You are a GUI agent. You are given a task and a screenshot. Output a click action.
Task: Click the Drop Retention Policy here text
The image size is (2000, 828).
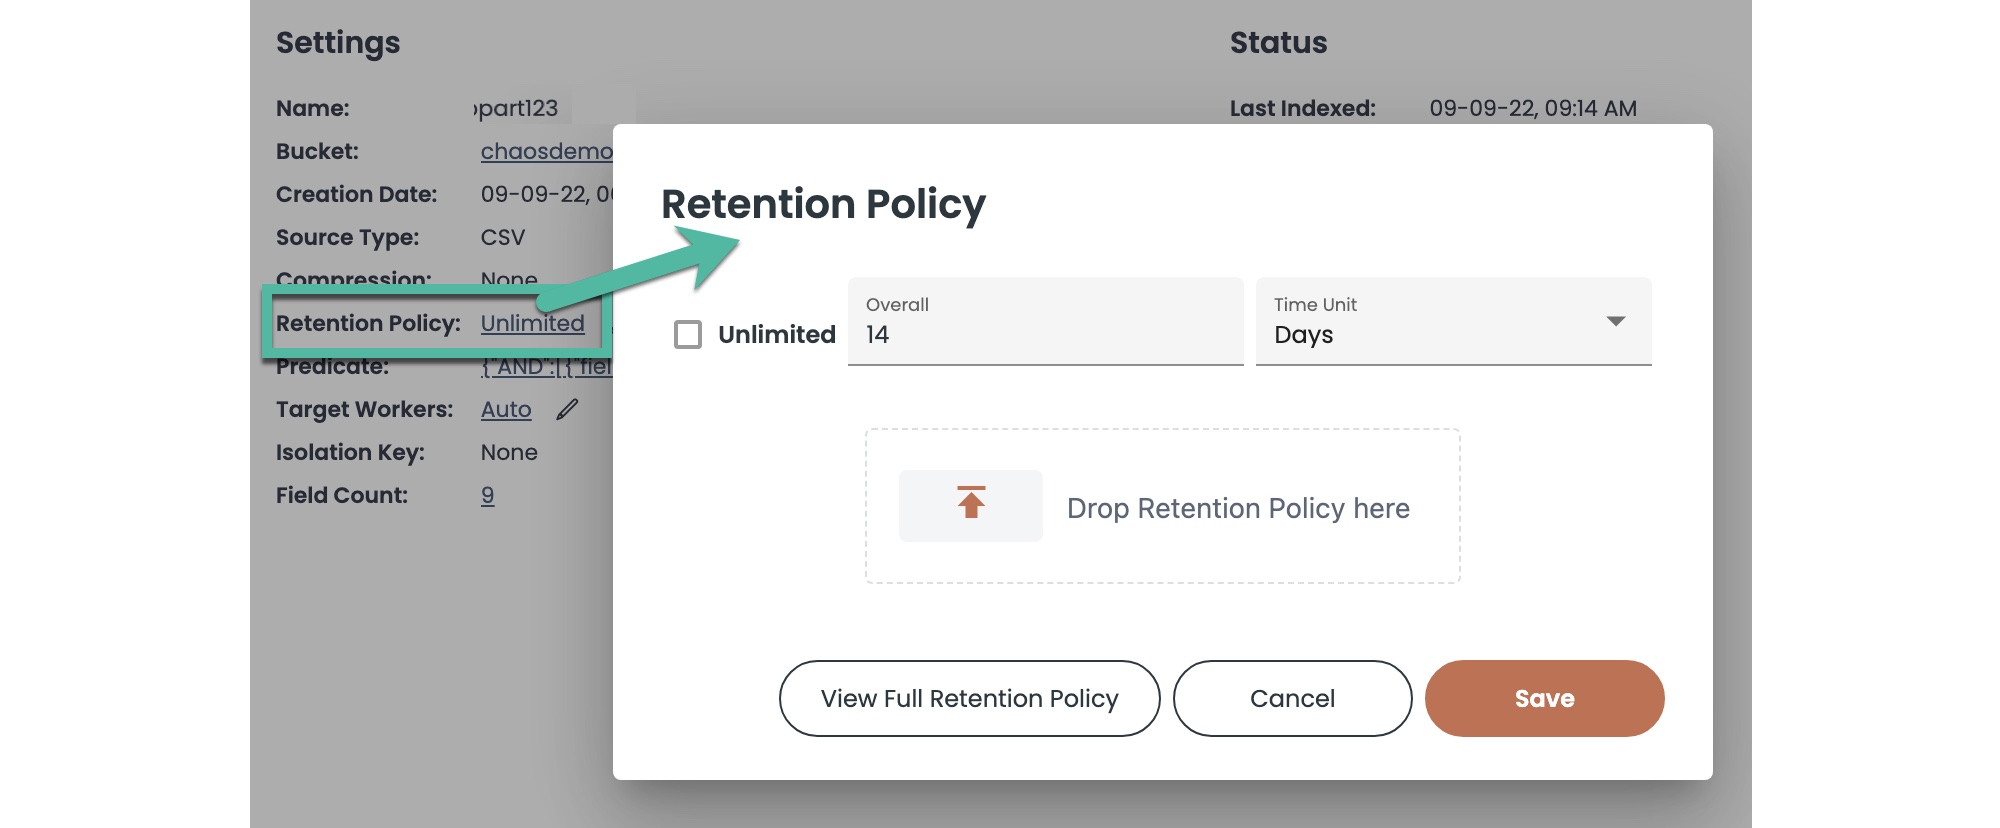(x=1238, y=508)
